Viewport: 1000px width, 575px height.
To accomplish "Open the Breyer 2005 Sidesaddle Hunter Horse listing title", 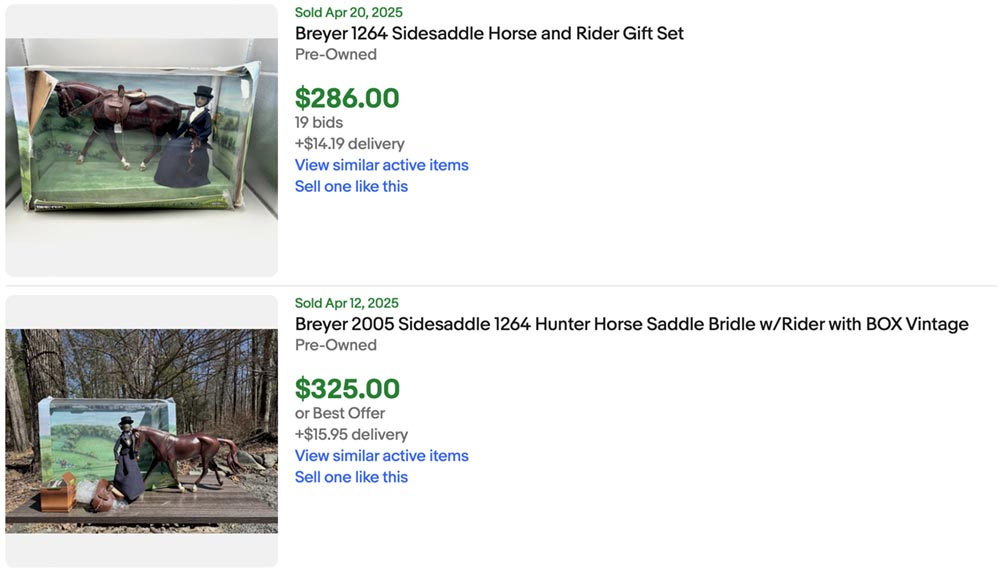I will coord(631,324).
